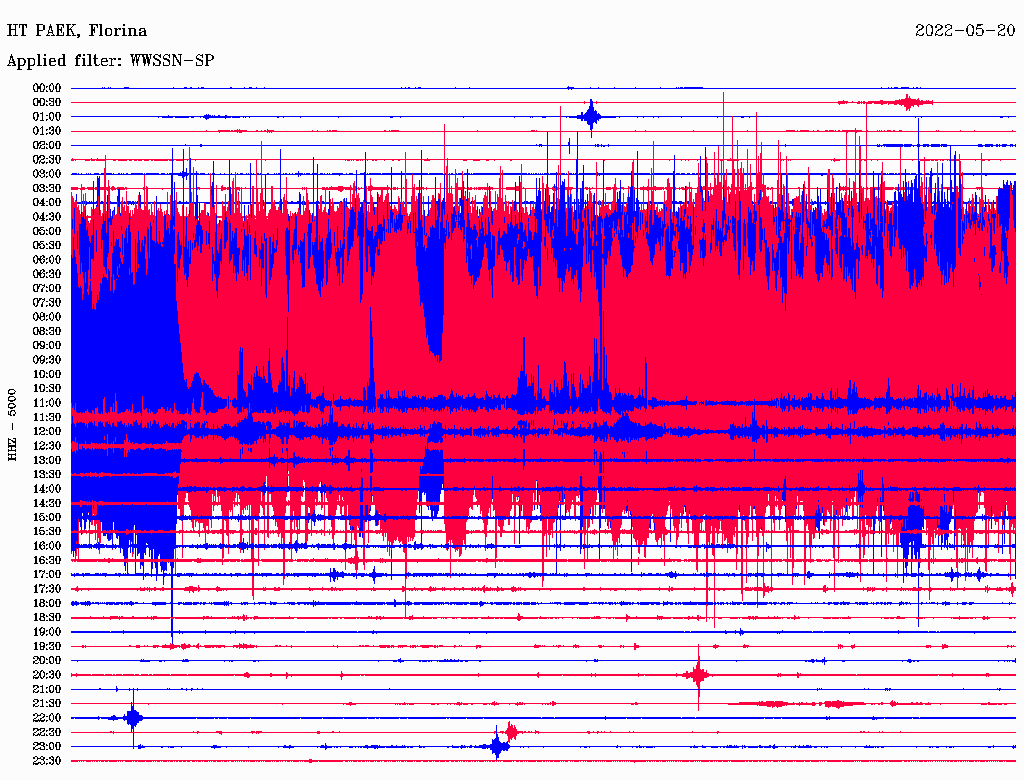Screen dimensions: 1024x780
Task: Select the 12:00 time label
Action: click(x=47, y=432)
